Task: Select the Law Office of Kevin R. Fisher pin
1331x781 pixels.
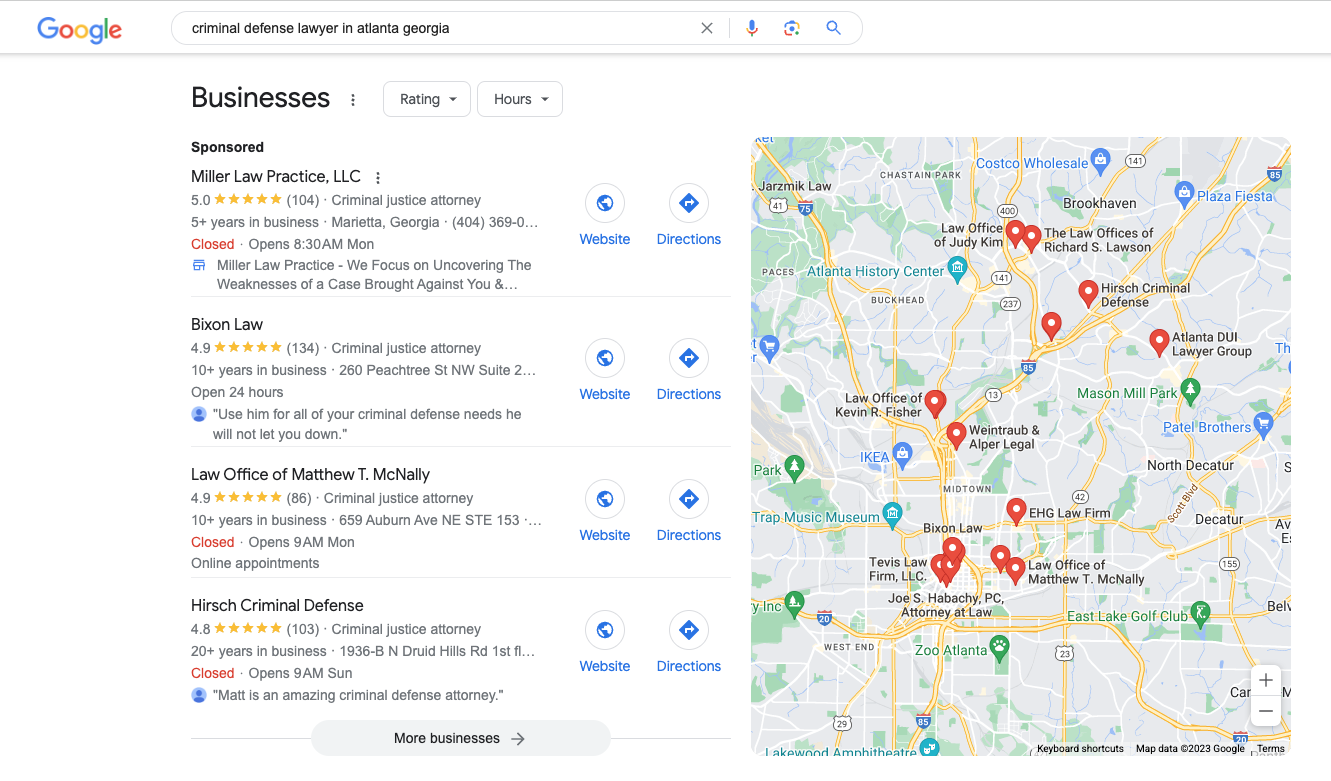Action: pyautogui.click(x=935, y=403)
